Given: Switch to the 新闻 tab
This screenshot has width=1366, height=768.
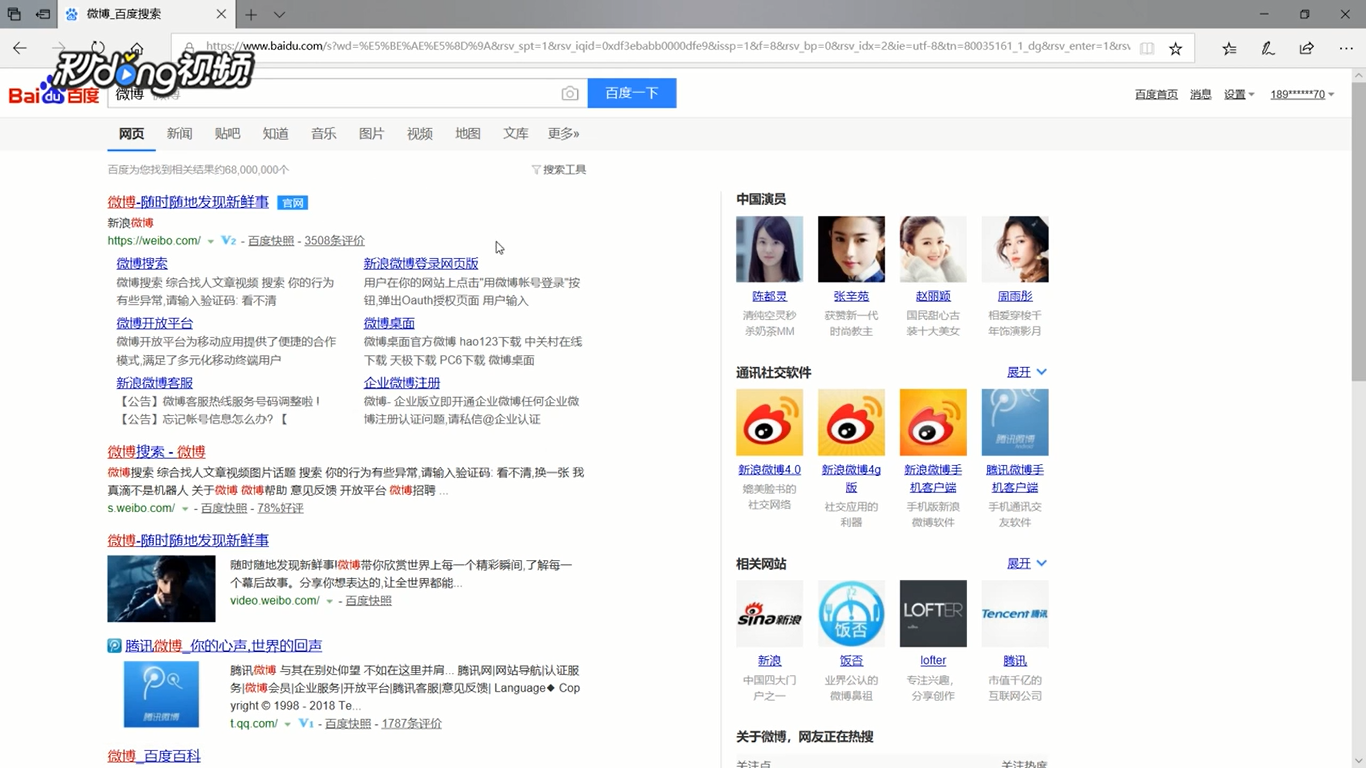Looking at the screenshot, I should [179, 133].
